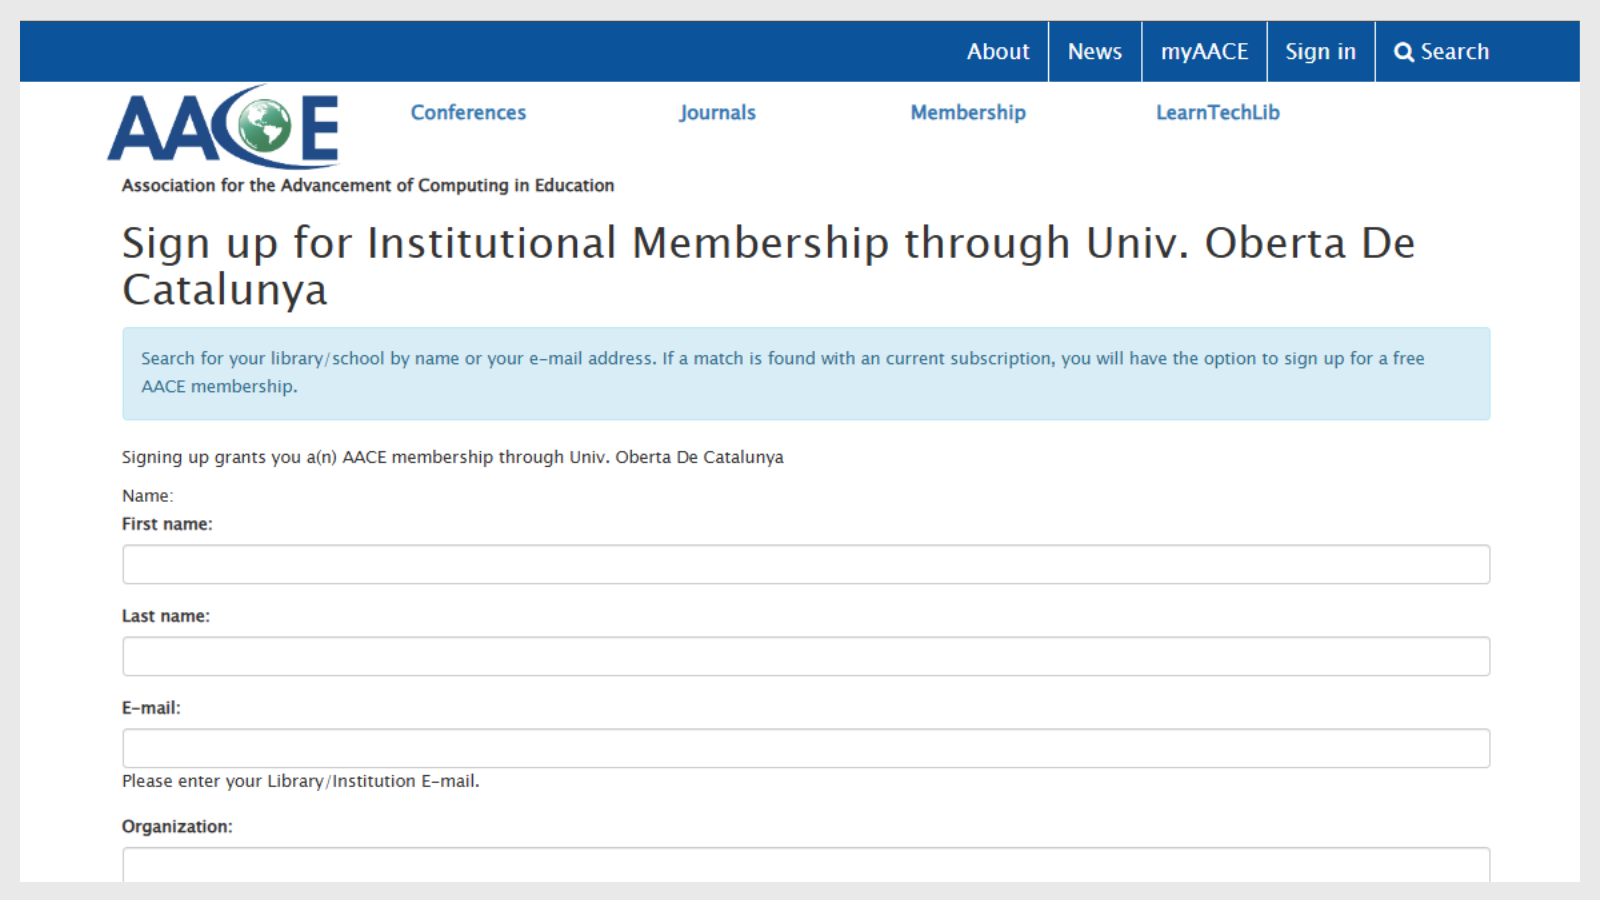Screen dimensions: 1600x900
Task: Go to myAACE
Action: pyautogui.click(x=1204, y=52)
